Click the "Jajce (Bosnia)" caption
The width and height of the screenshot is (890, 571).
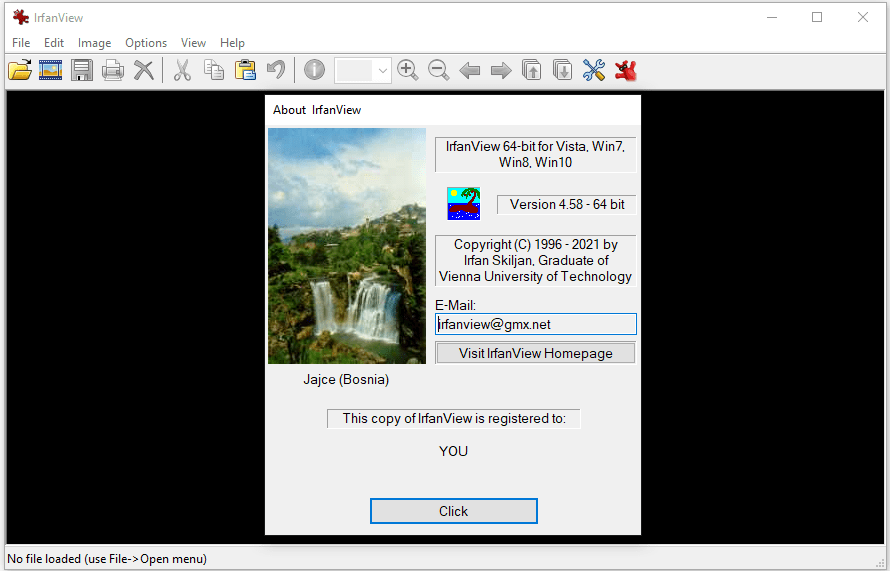pyautogui.click(x=346, y=379)
